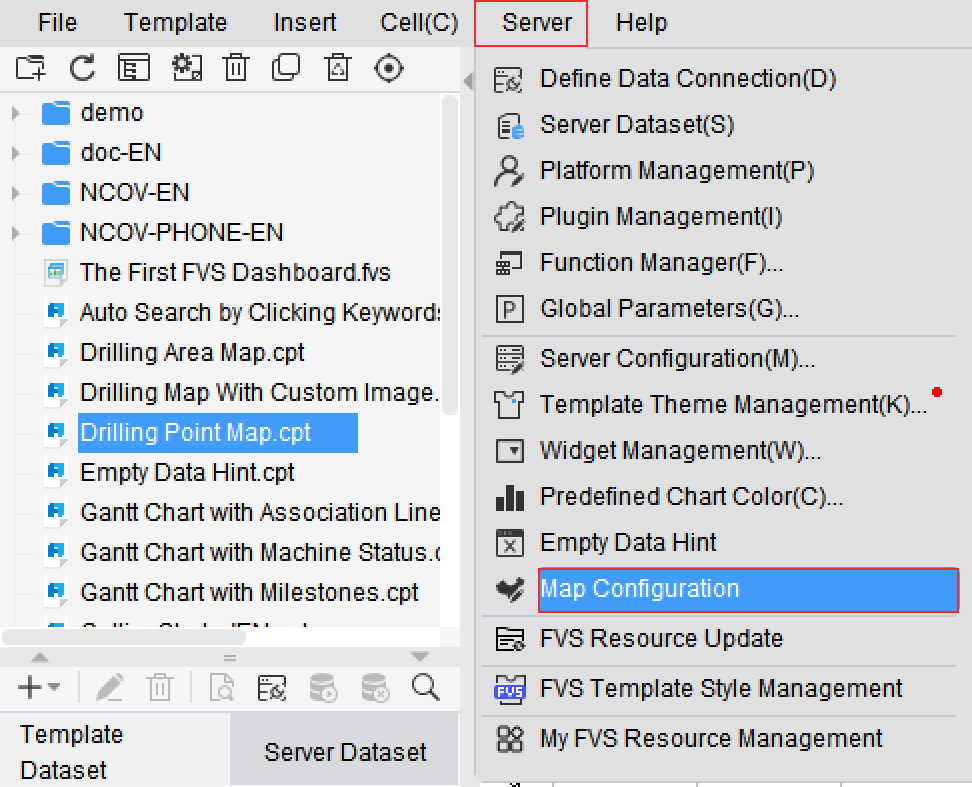Select Drilling Area Map.cpt file

tap(192, 353)
